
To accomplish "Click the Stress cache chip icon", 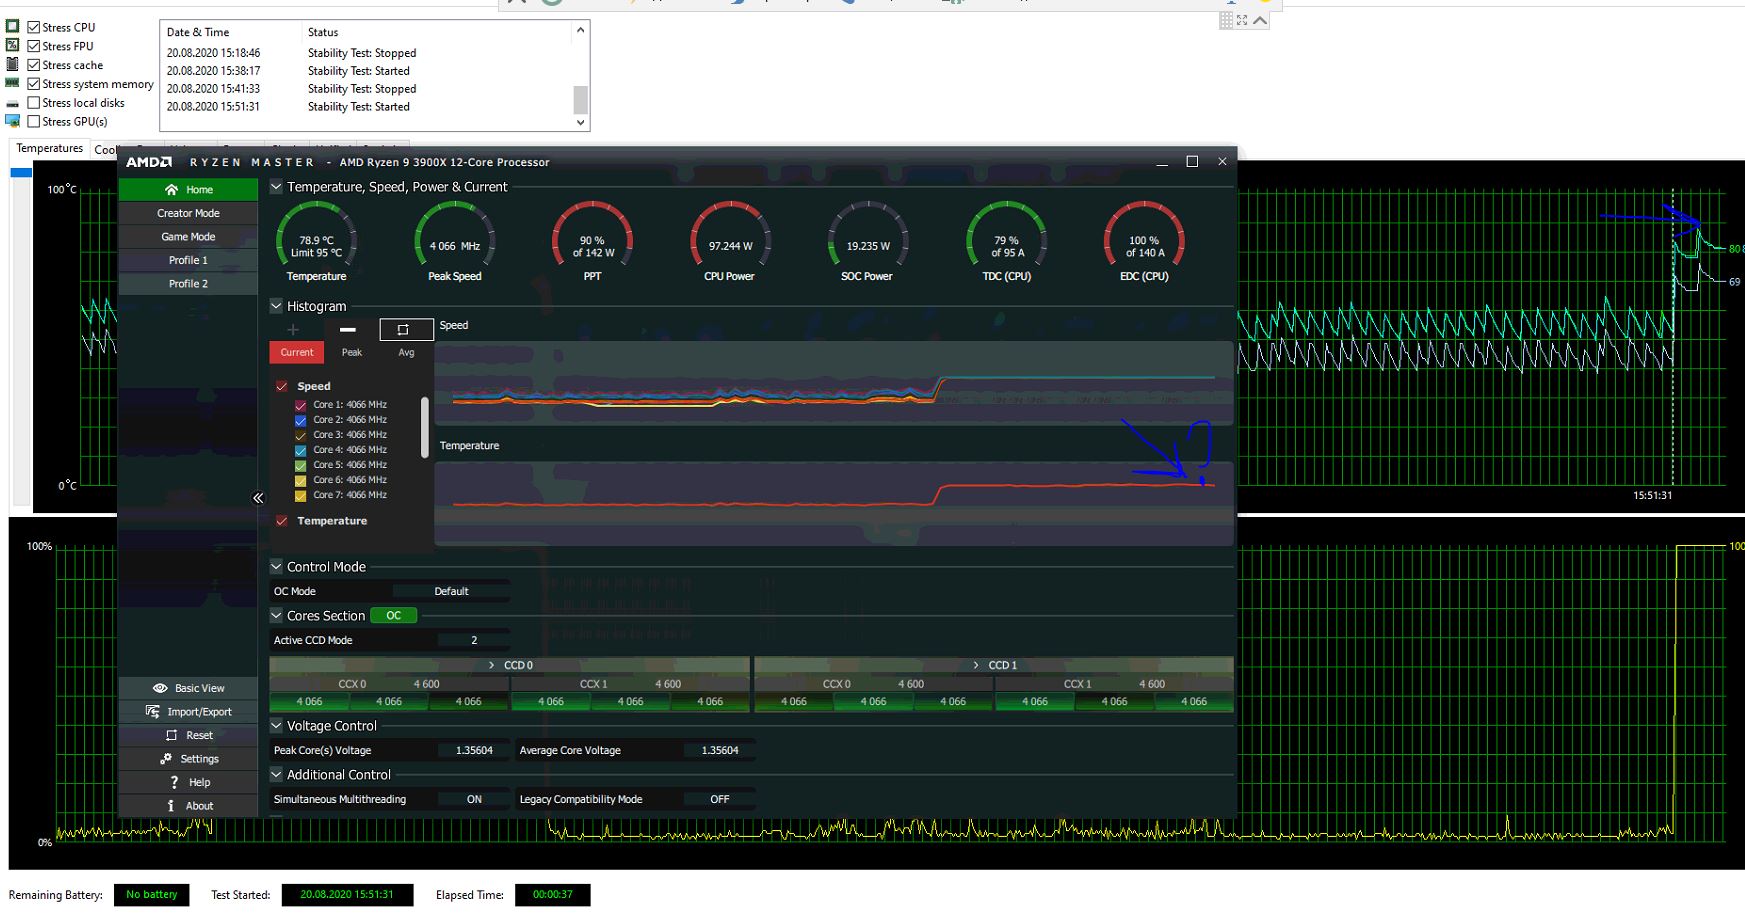I will pos(13,64).
